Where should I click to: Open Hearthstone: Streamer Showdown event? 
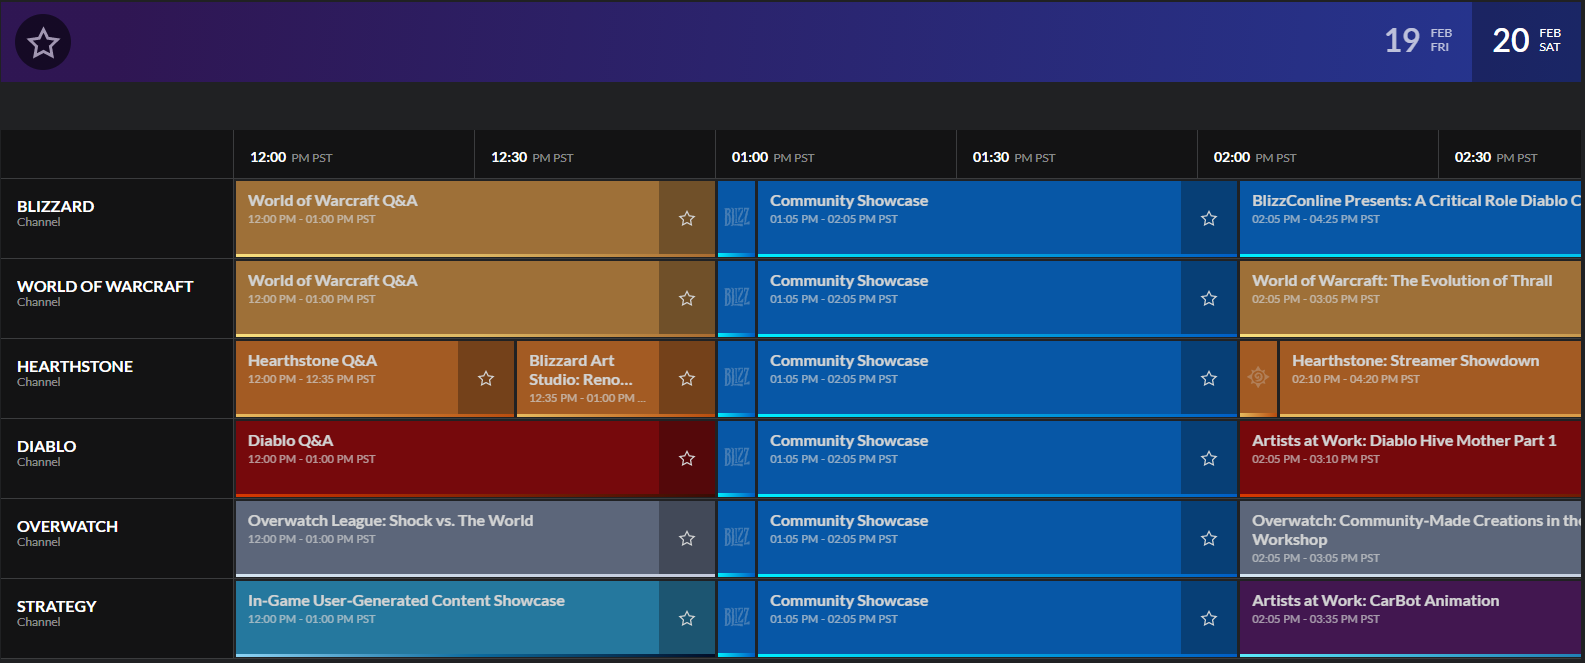tap(1431, 378)
